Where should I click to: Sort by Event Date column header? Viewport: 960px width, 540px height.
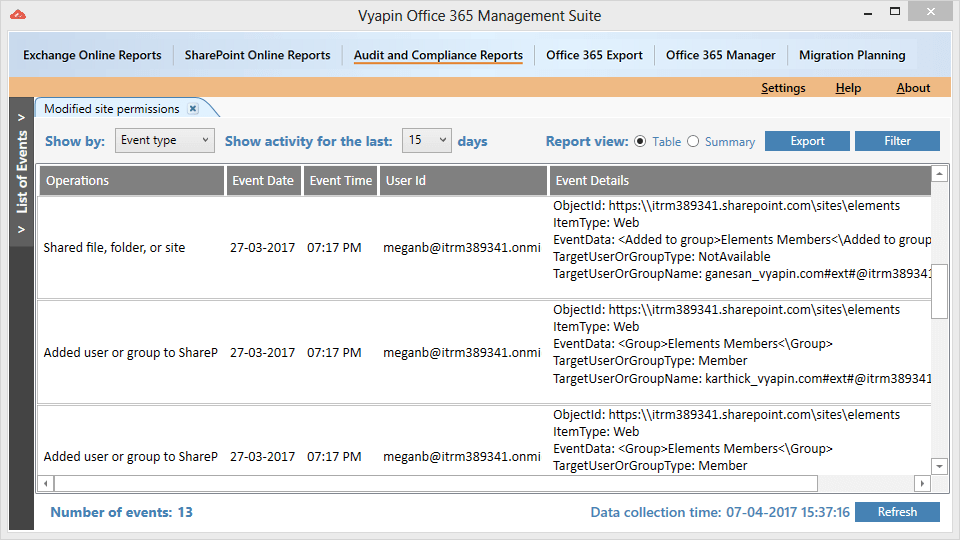263,181
